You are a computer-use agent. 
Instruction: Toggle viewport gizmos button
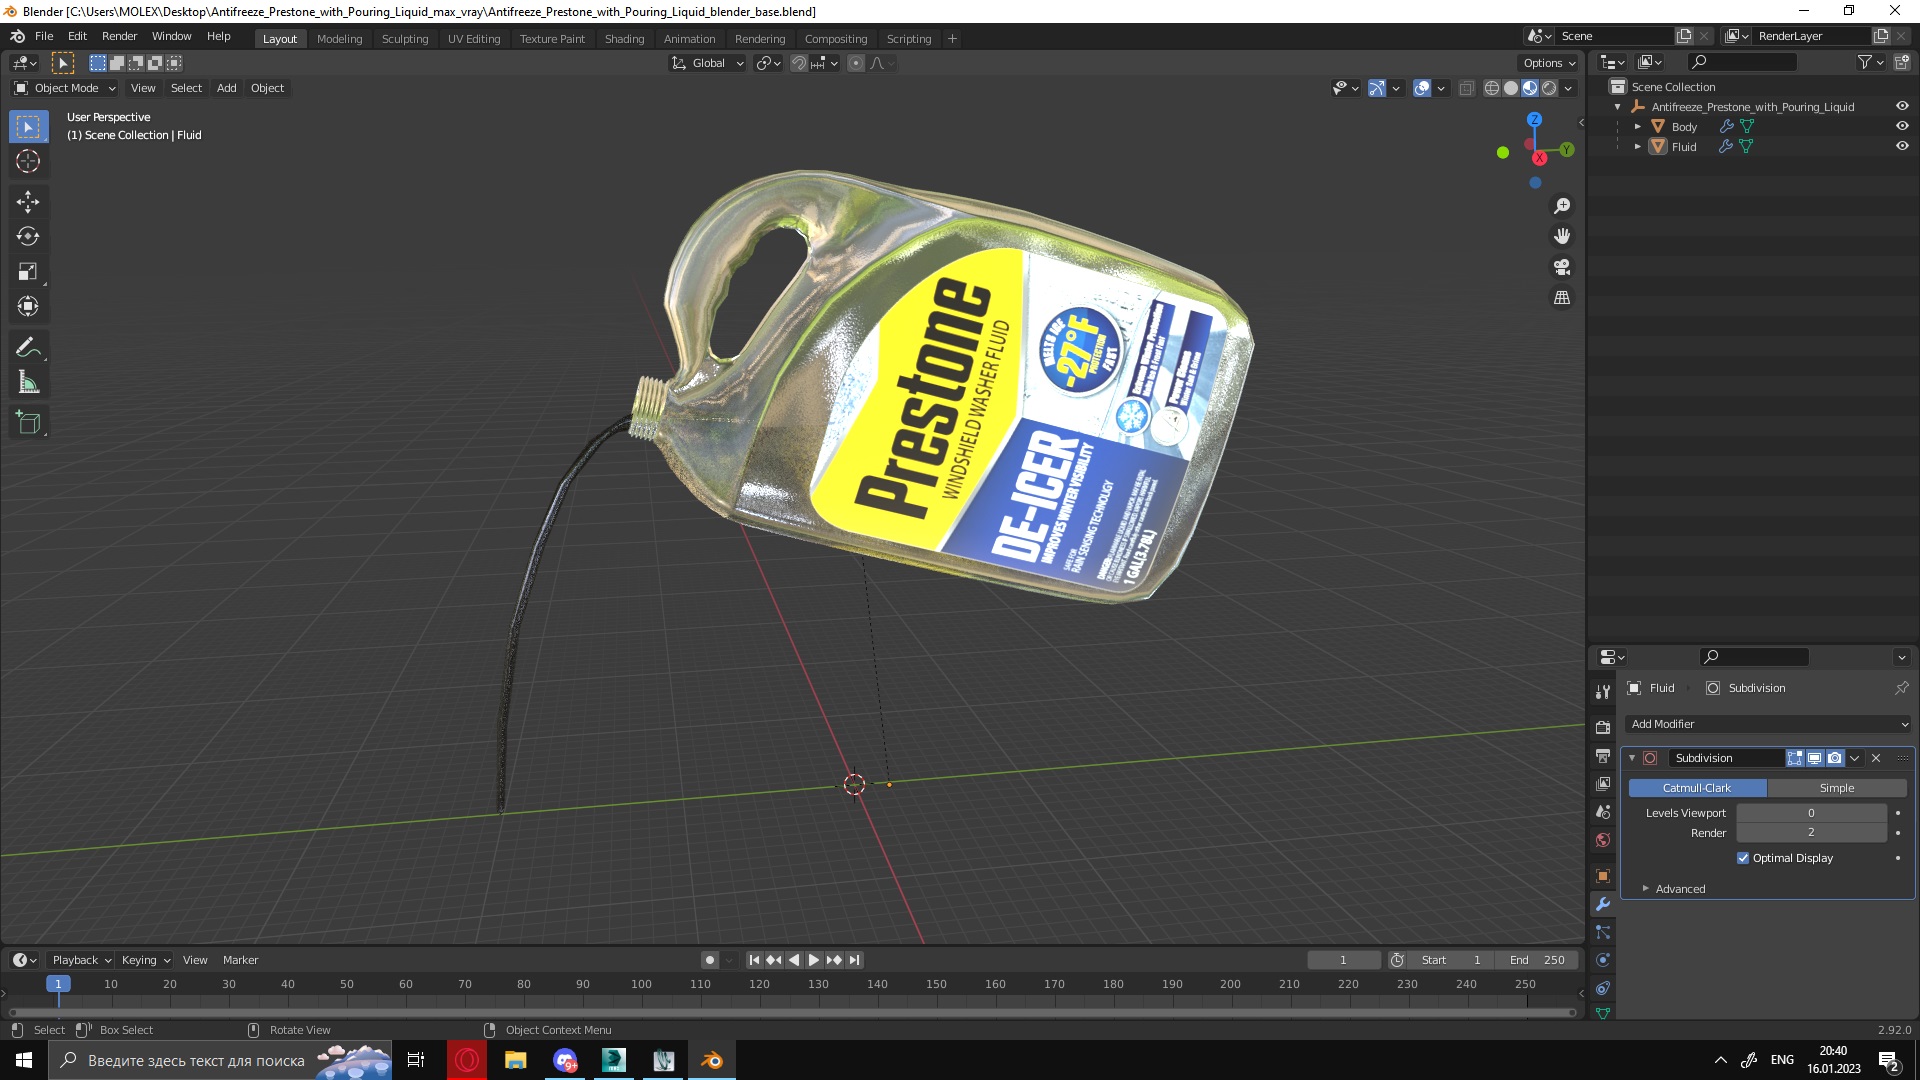(1377, 88)
